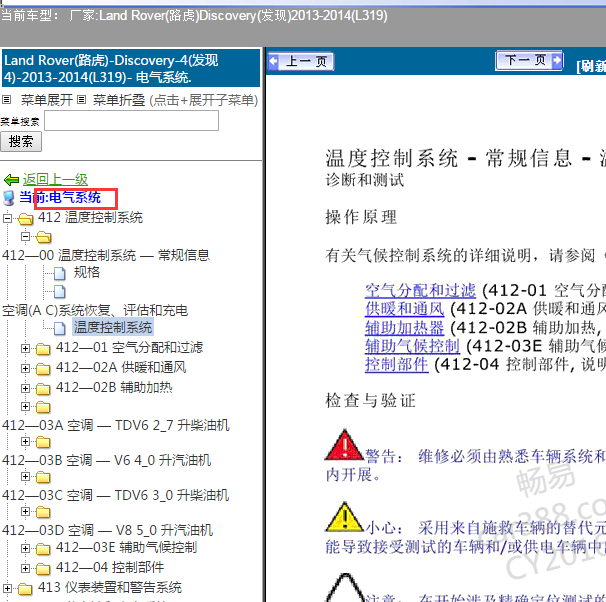606x602 pixels.
Task: Click the green back arrow icon
Action: tap(11, 180)
